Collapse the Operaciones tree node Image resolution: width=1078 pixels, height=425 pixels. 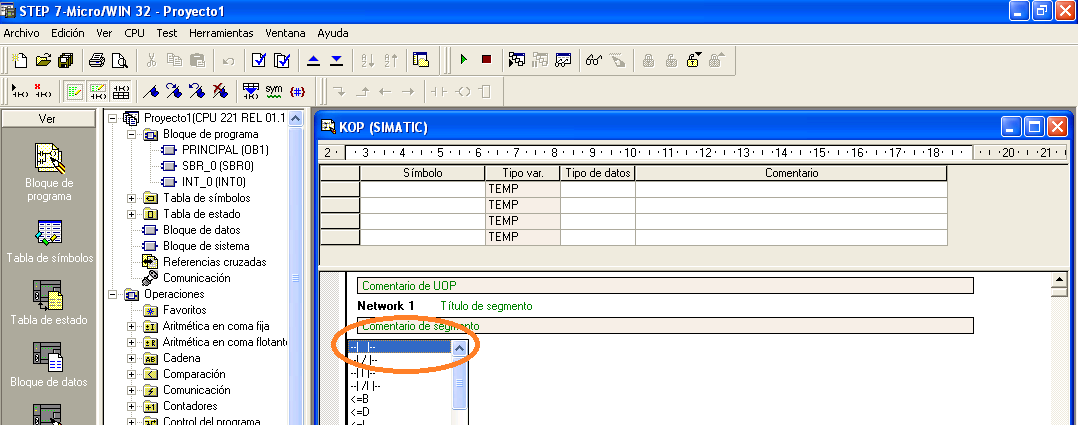click(113, 294)
